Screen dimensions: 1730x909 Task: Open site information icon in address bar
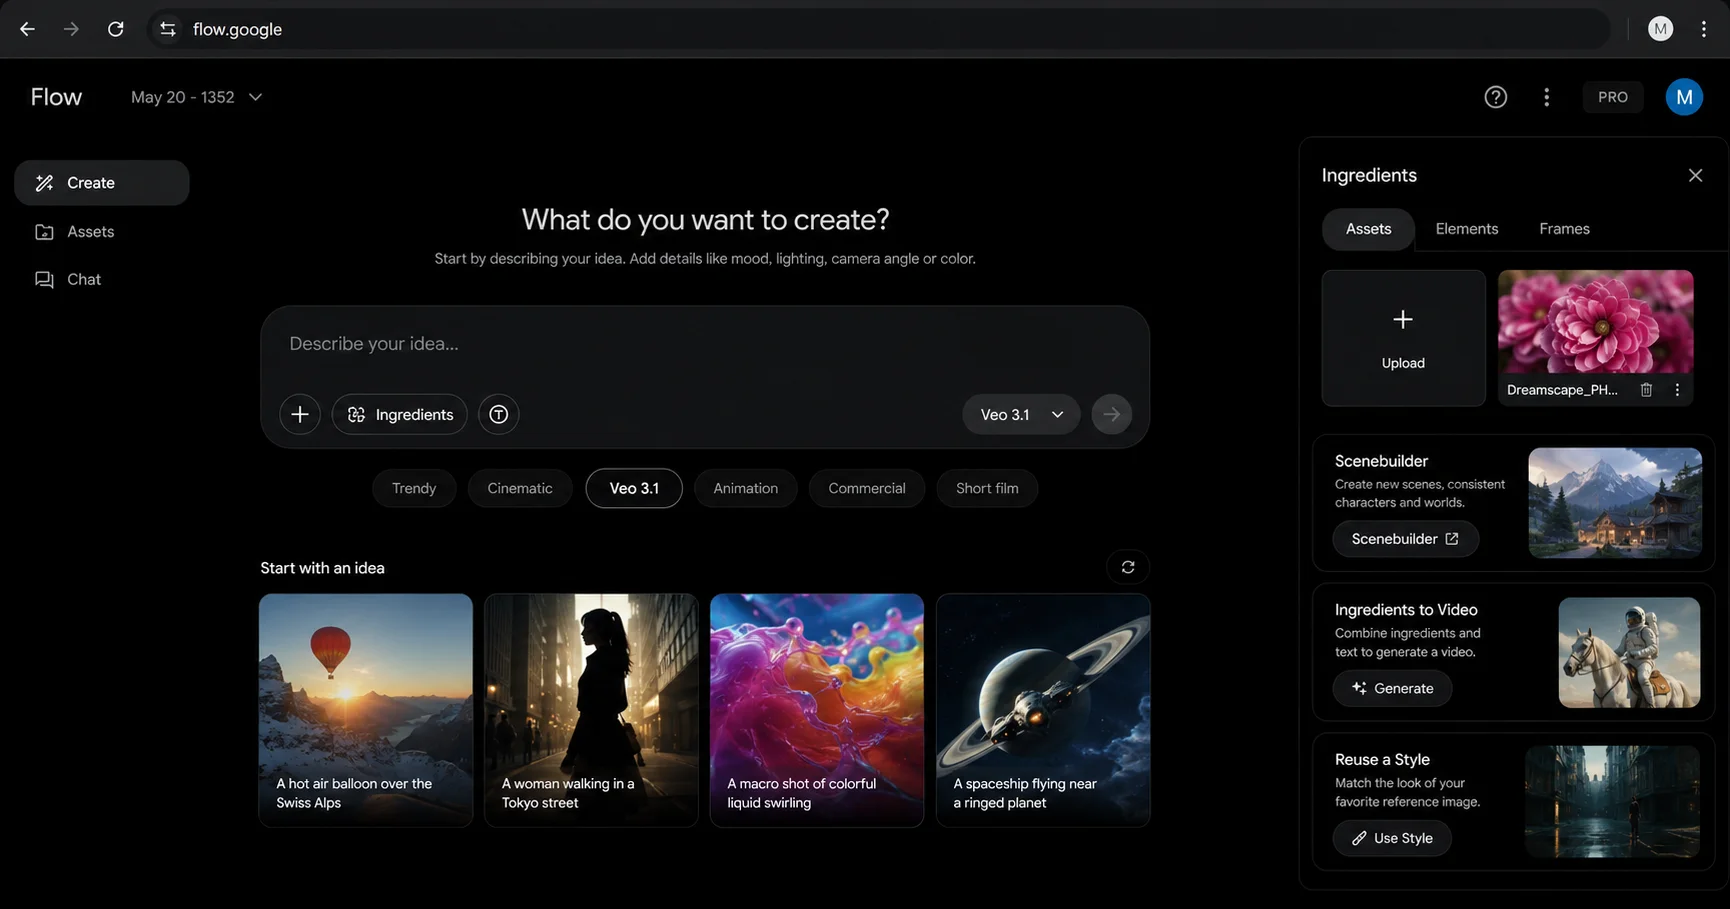click(x=168, y=29)
